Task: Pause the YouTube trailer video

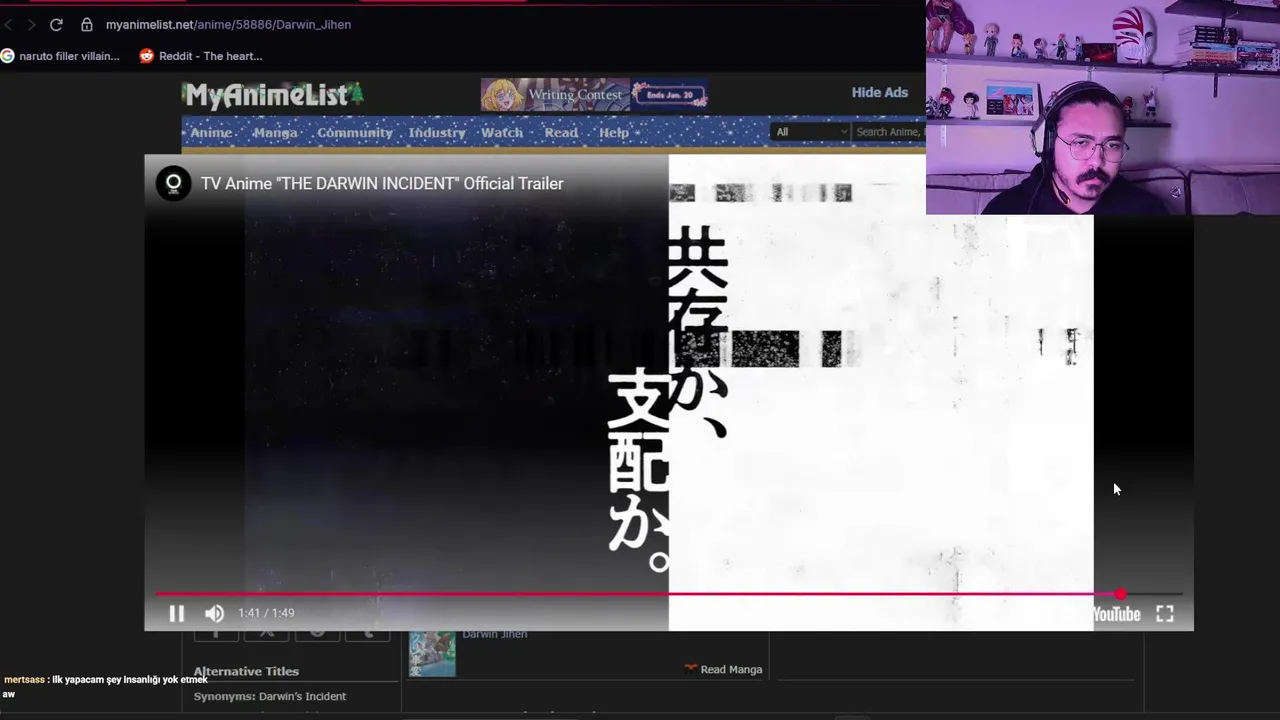Action: (176, 613)
